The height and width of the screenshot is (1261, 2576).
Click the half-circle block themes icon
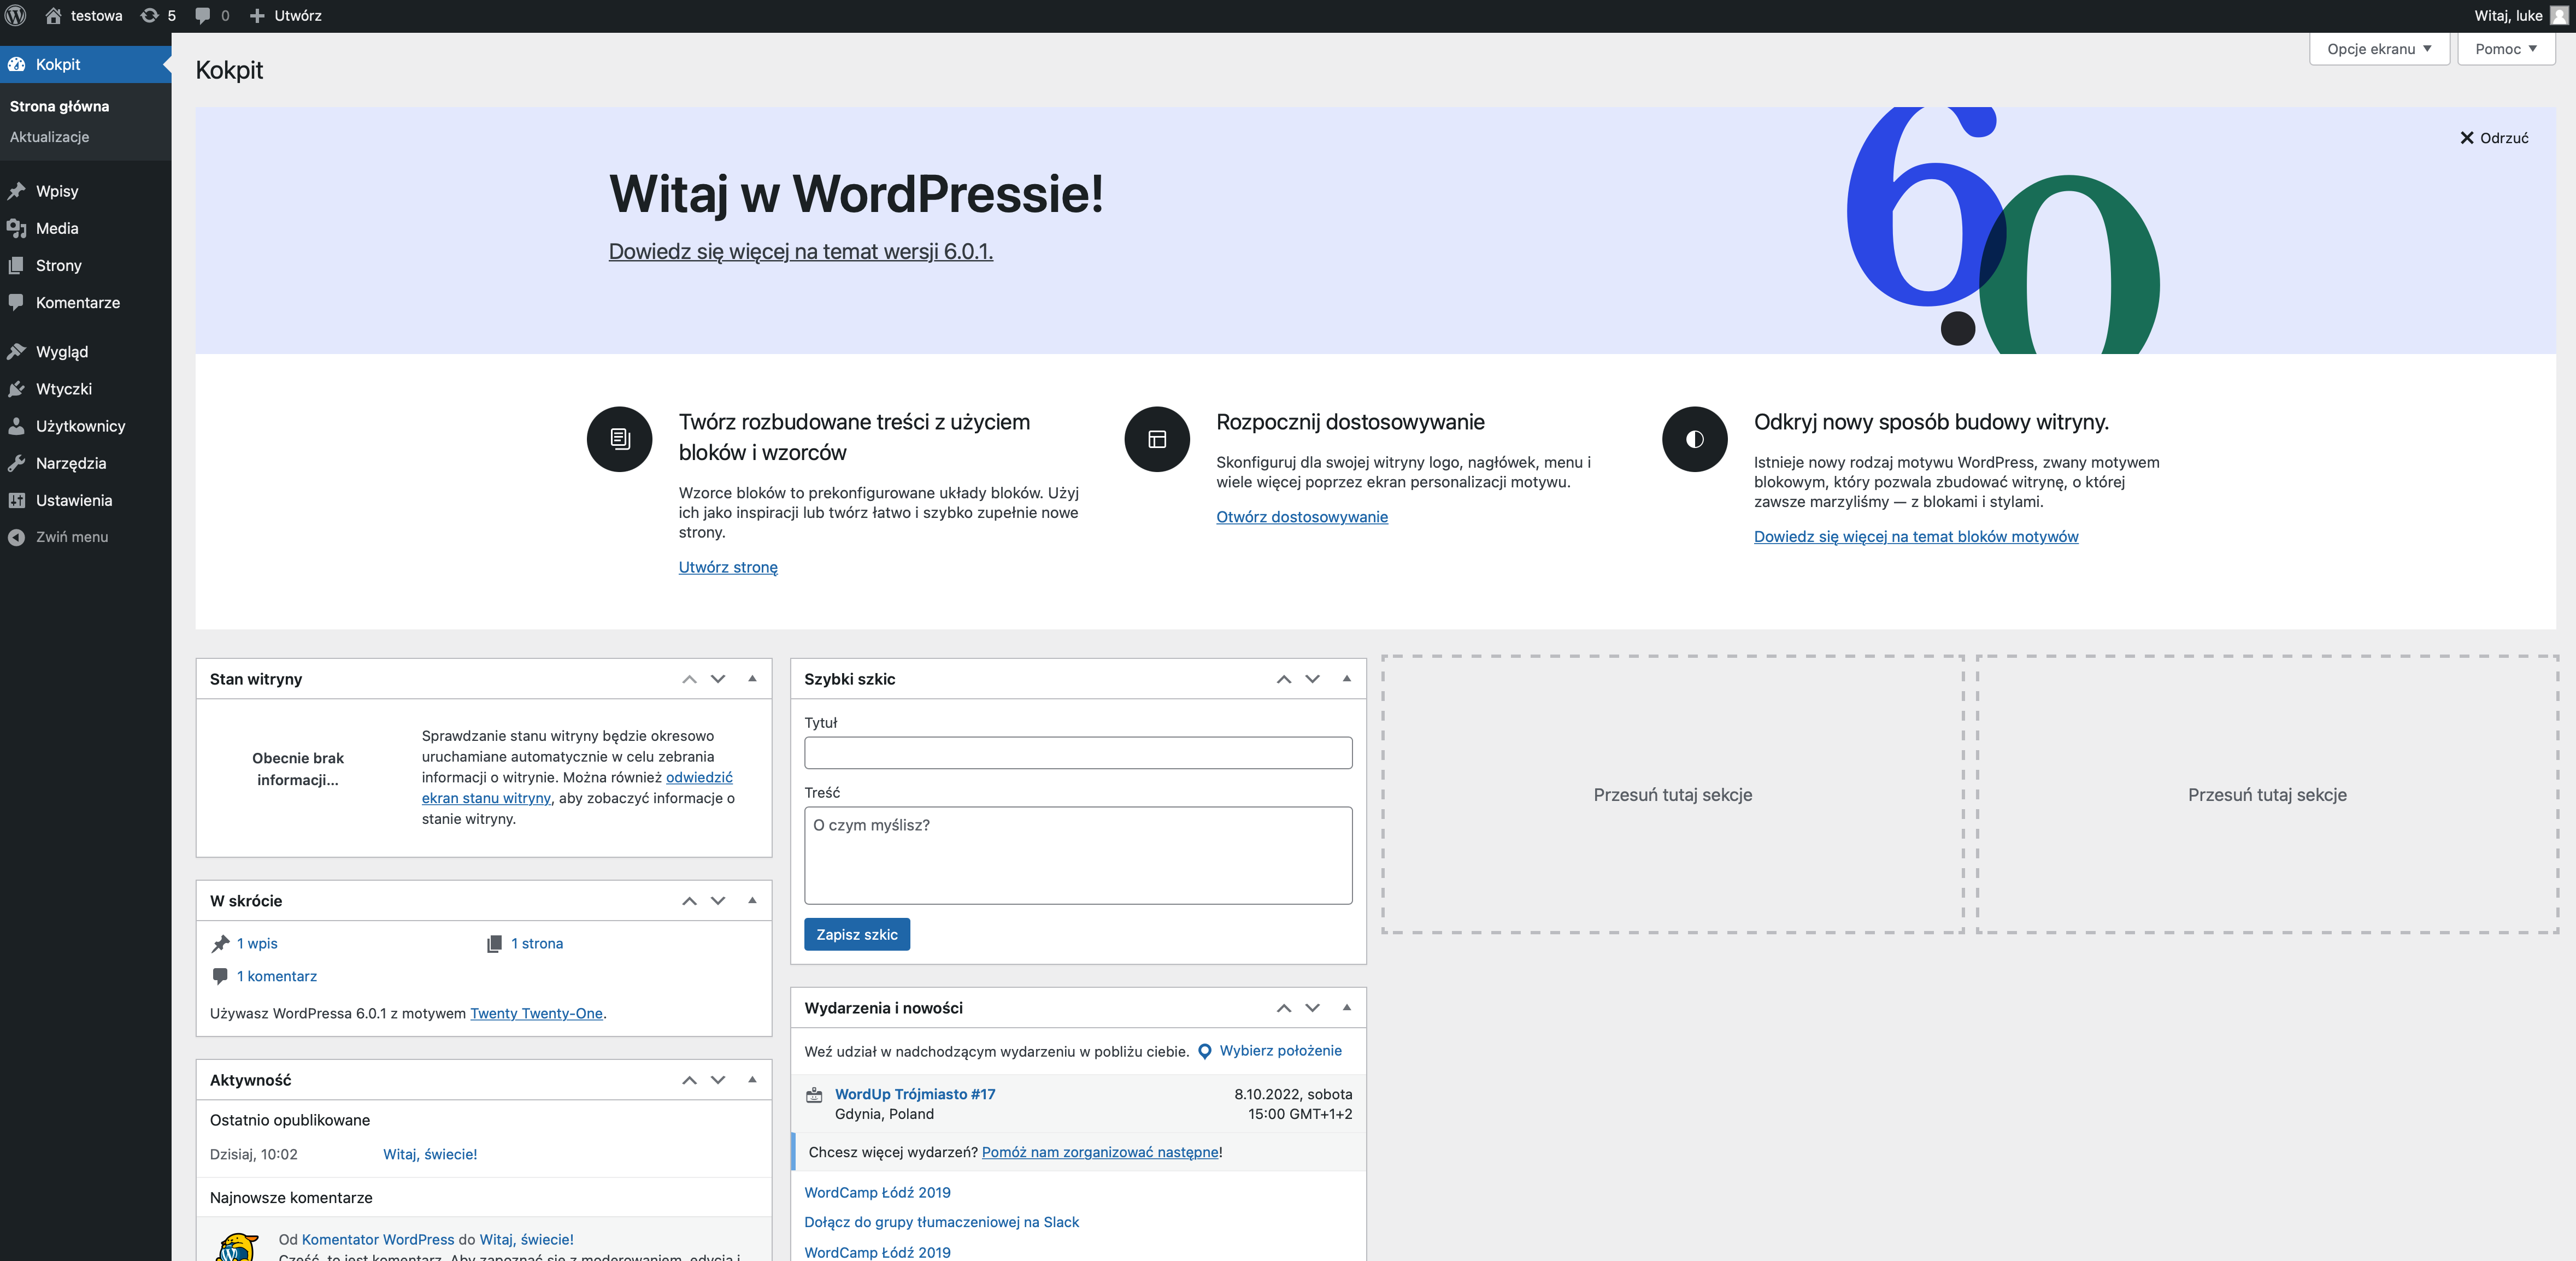pos(1694,439)
